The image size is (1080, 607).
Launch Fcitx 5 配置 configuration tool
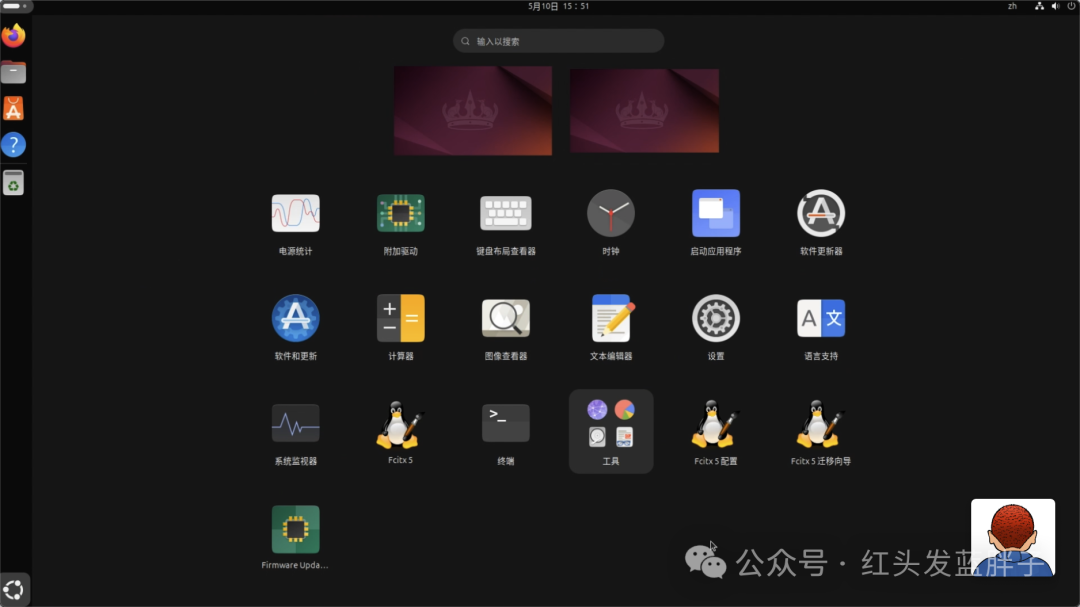(715, 422)
